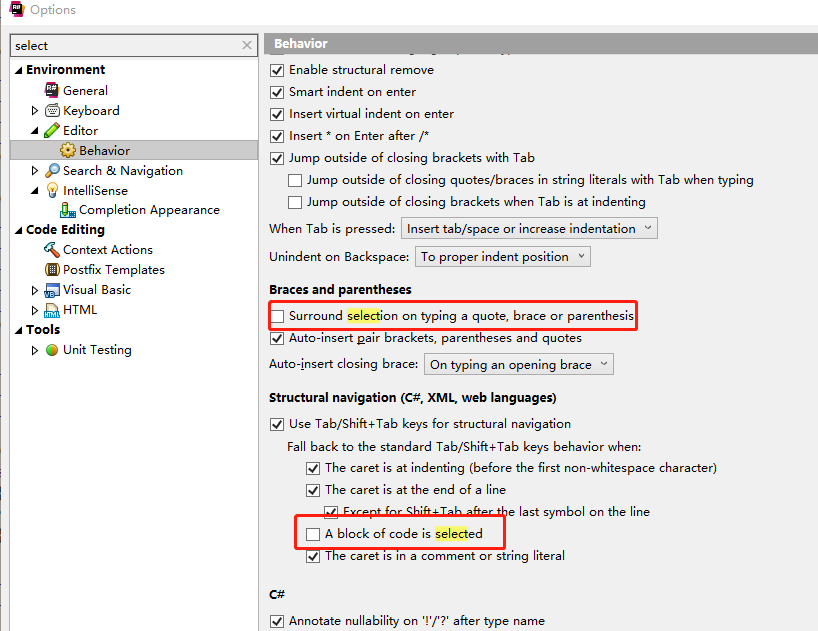818x631 pixels.
Task: Check 'A block of code is selected'
Action: click(314, 534)
